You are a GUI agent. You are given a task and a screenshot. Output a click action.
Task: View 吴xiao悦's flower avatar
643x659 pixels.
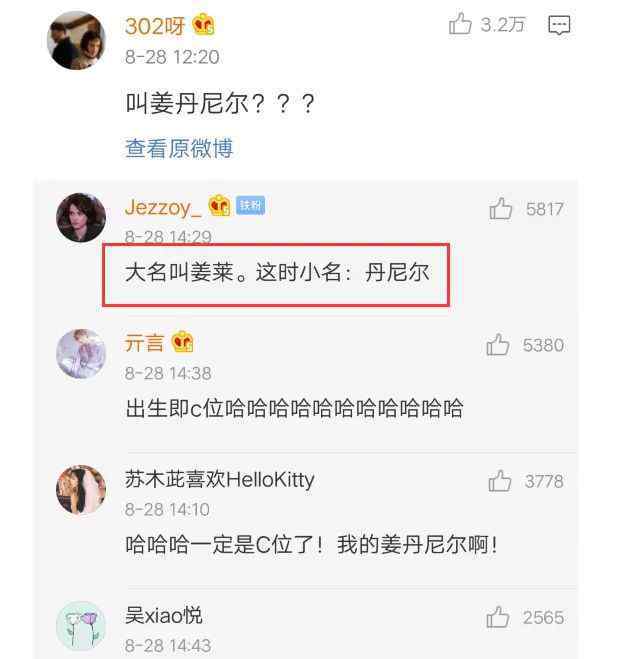pyautogui.click(x=81, y=626)
